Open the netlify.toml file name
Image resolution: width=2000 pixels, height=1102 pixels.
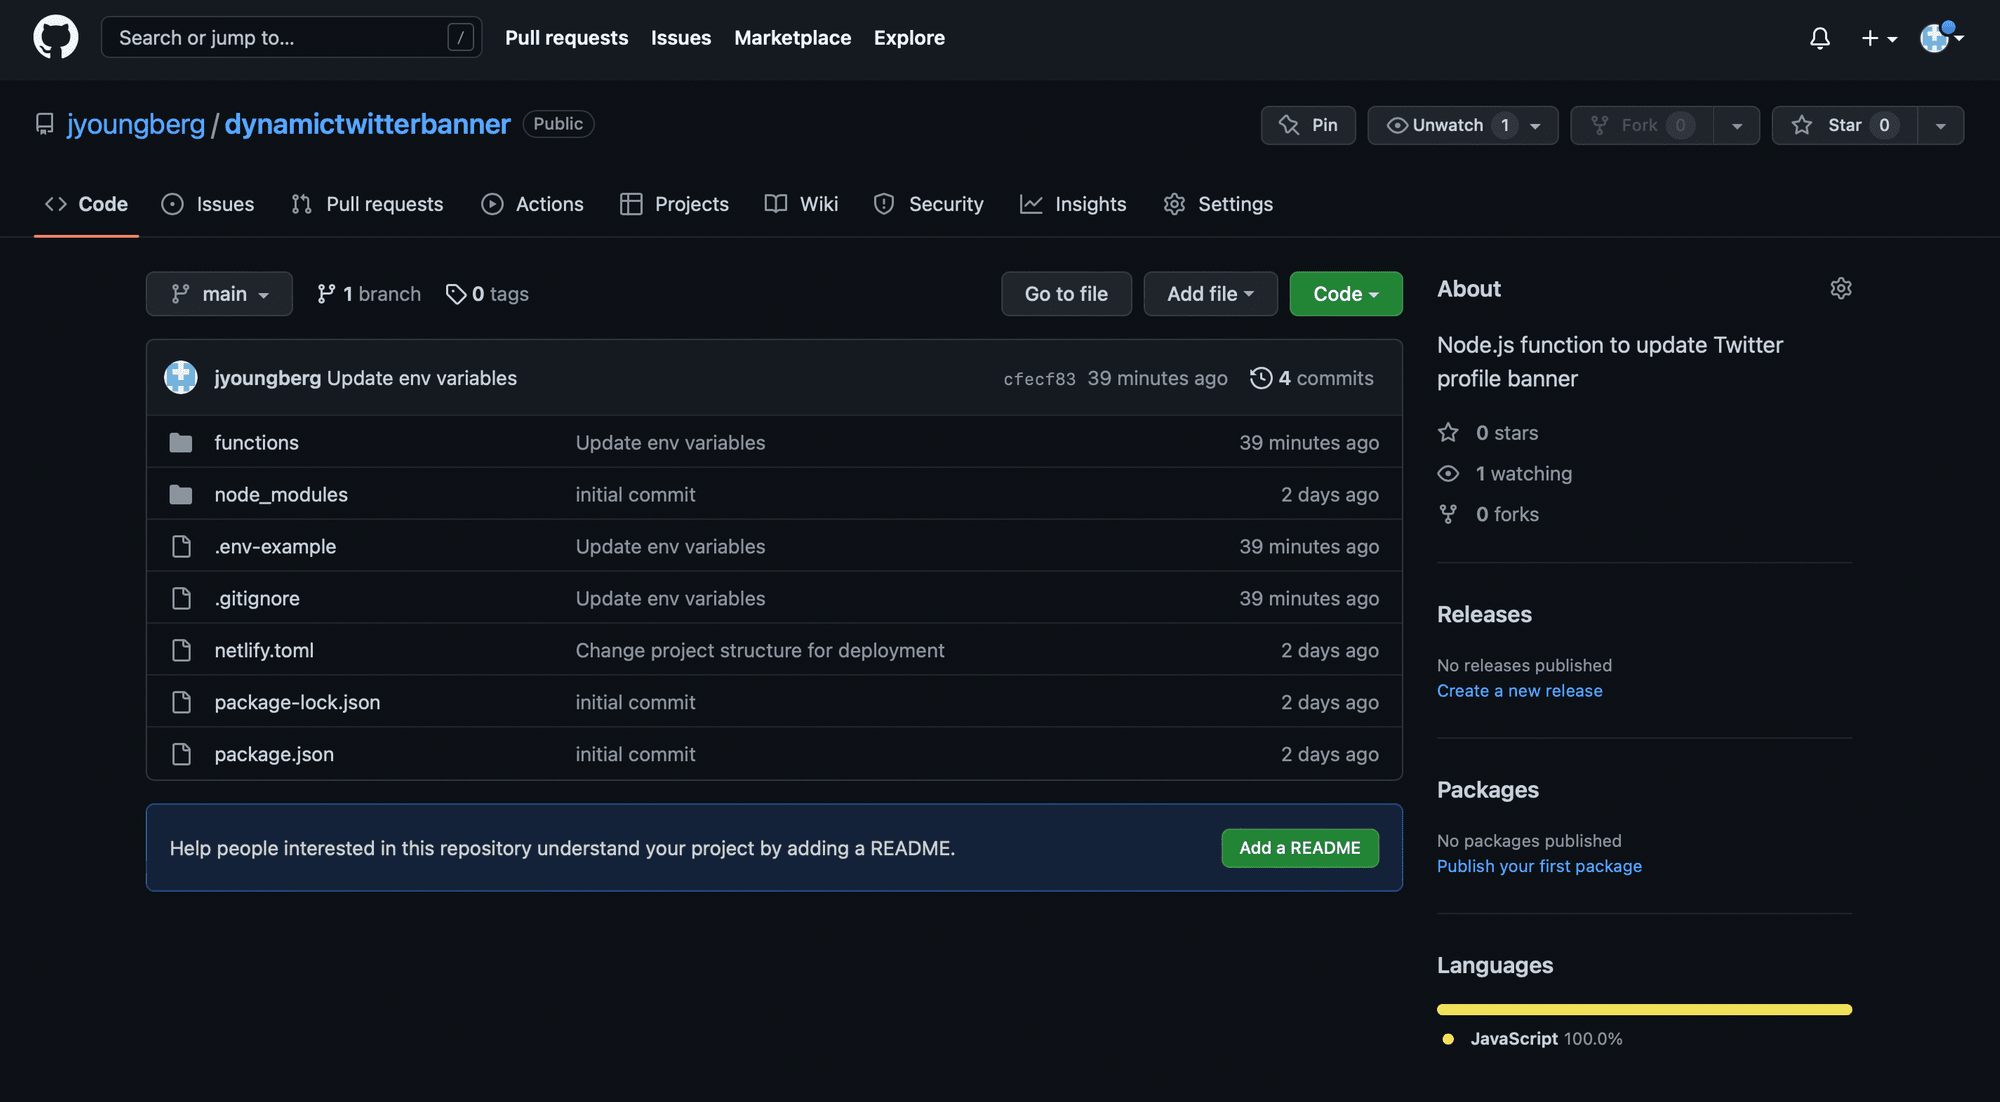tap(264, 650)
